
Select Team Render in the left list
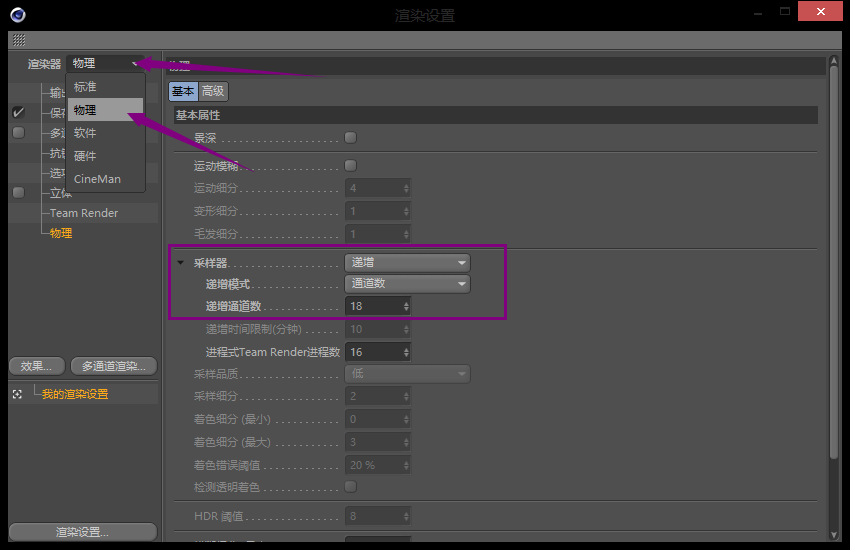point(84,213)
